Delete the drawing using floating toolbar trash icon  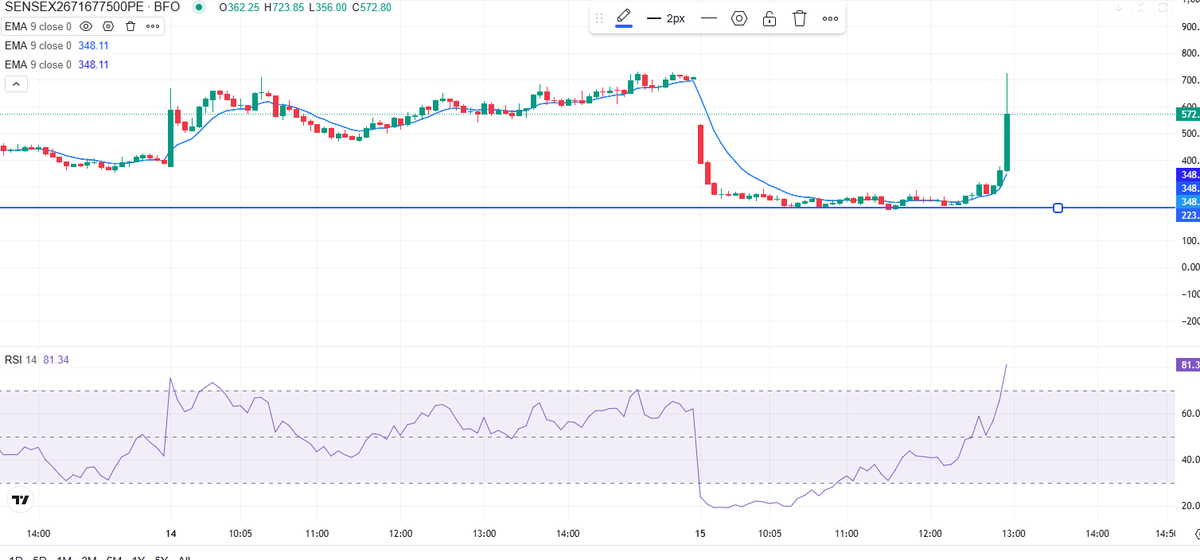pyautogui.click(x=800, y=18)
